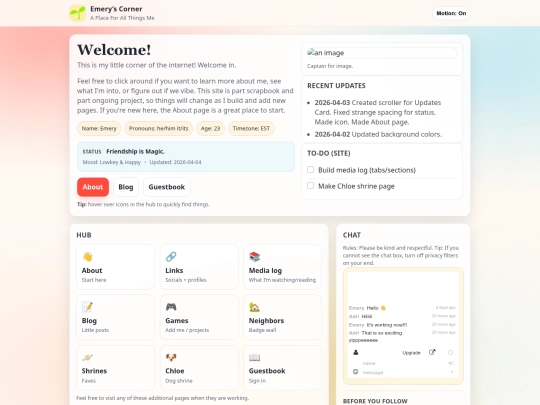Click the chat login arrow icon
The width and height of the screenshot is (540, 405).
click(450, 363)
